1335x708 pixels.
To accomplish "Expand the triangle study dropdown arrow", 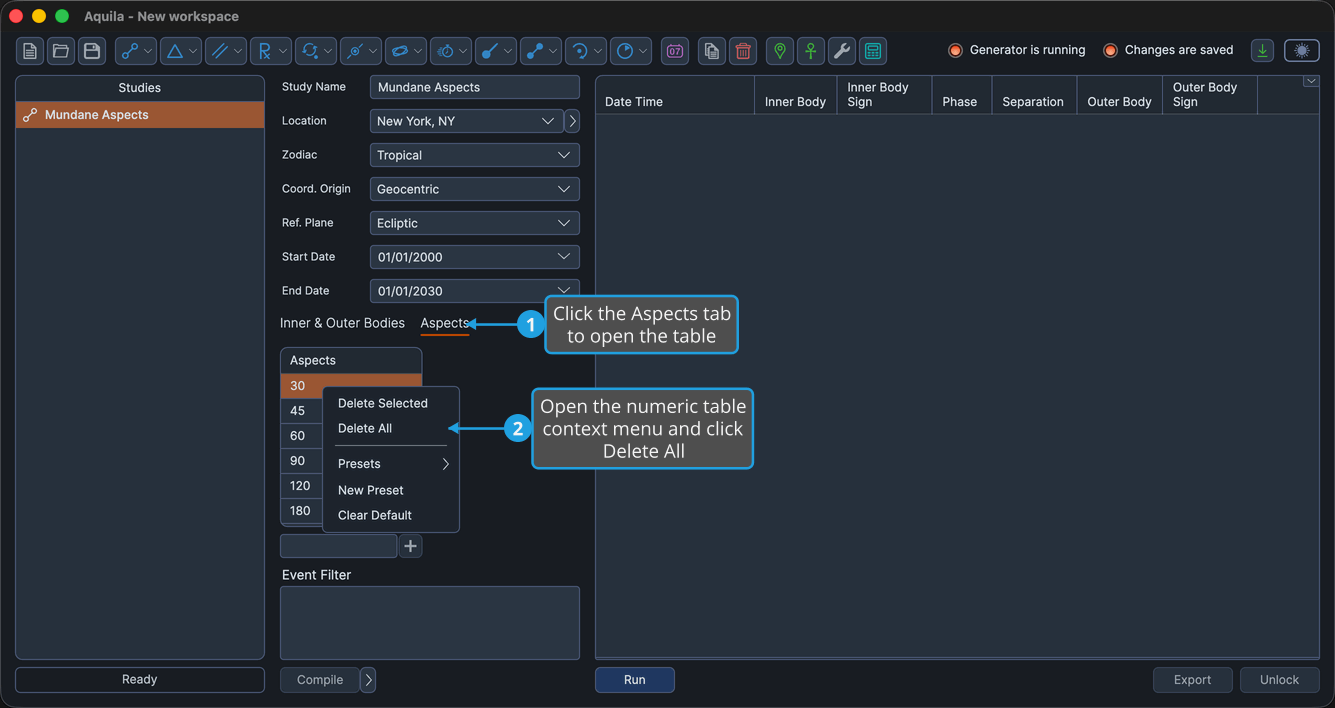I will point(193,51).
